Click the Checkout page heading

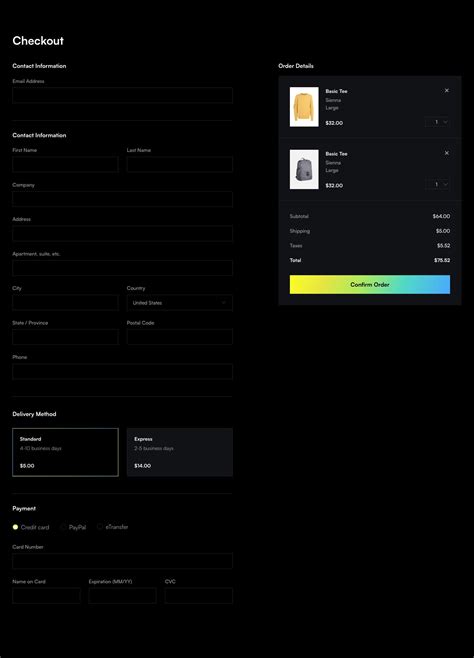click(38, 41)
